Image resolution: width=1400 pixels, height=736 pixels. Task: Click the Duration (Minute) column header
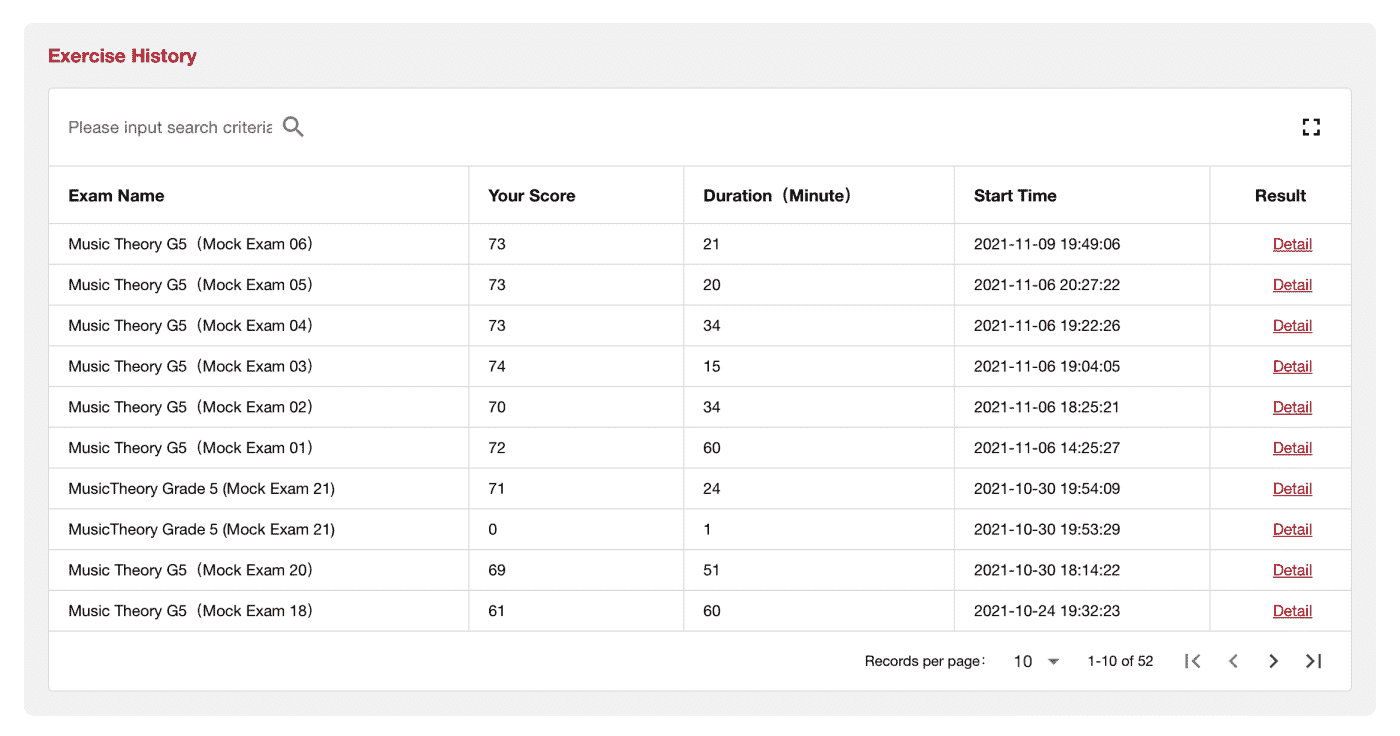pyautogui.click(x=777, y=196)
